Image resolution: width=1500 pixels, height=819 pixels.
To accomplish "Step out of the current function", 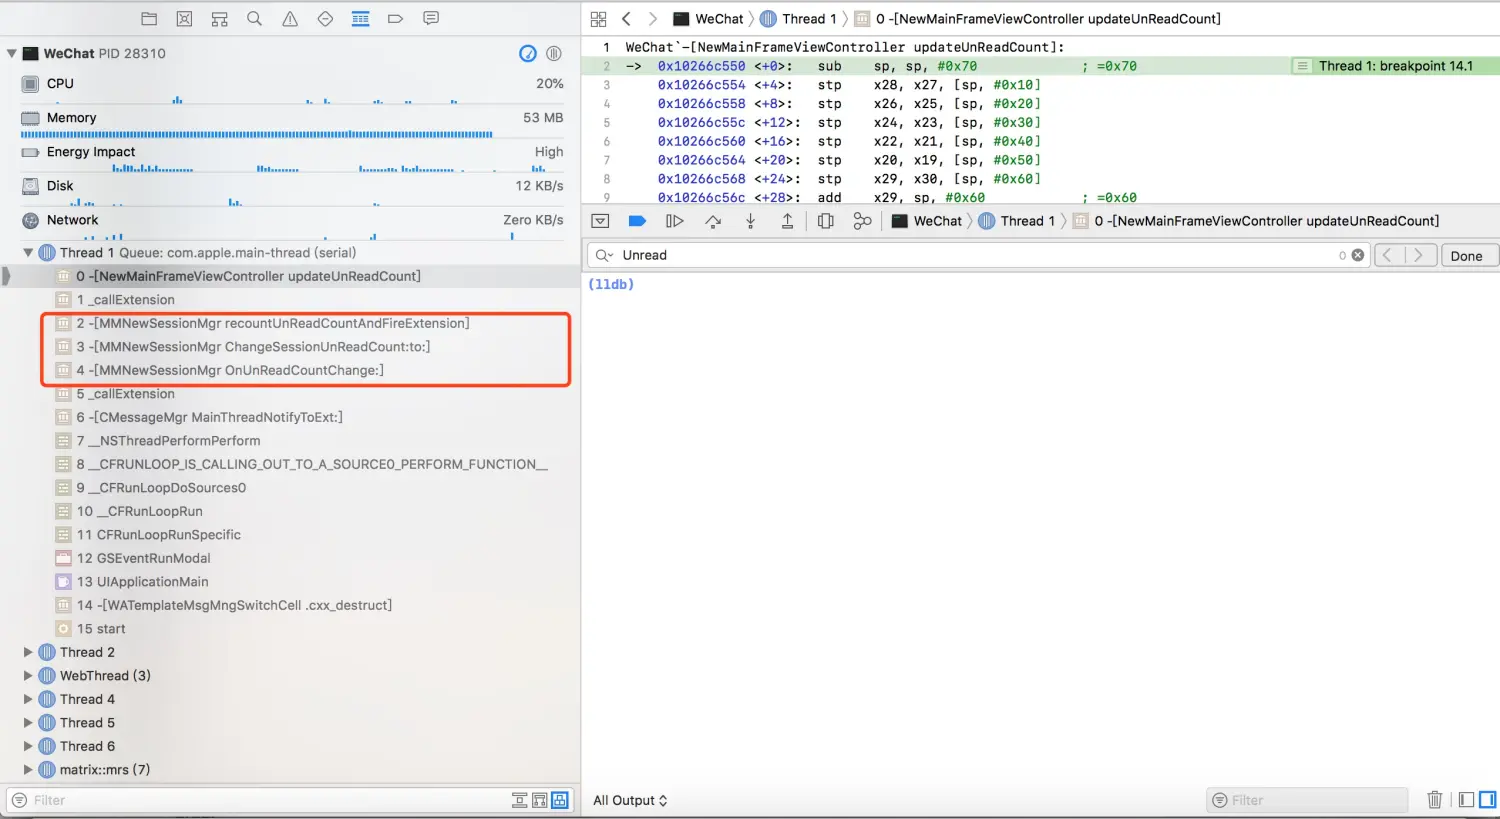I will pyautogui.click(x=787, y=221).
